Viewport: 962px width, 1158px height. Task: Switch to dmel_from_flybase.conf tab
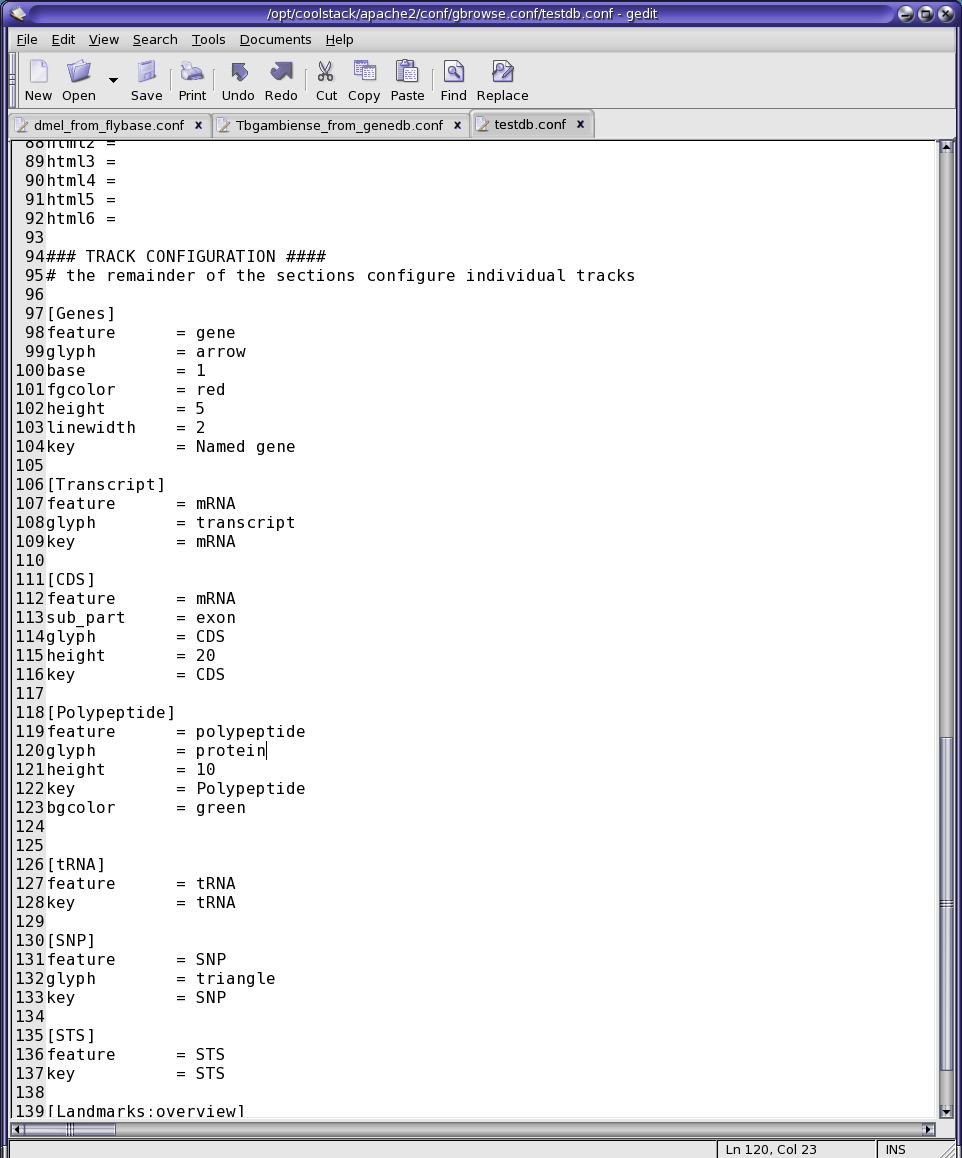pyautogui.click(x=108, y=125)
